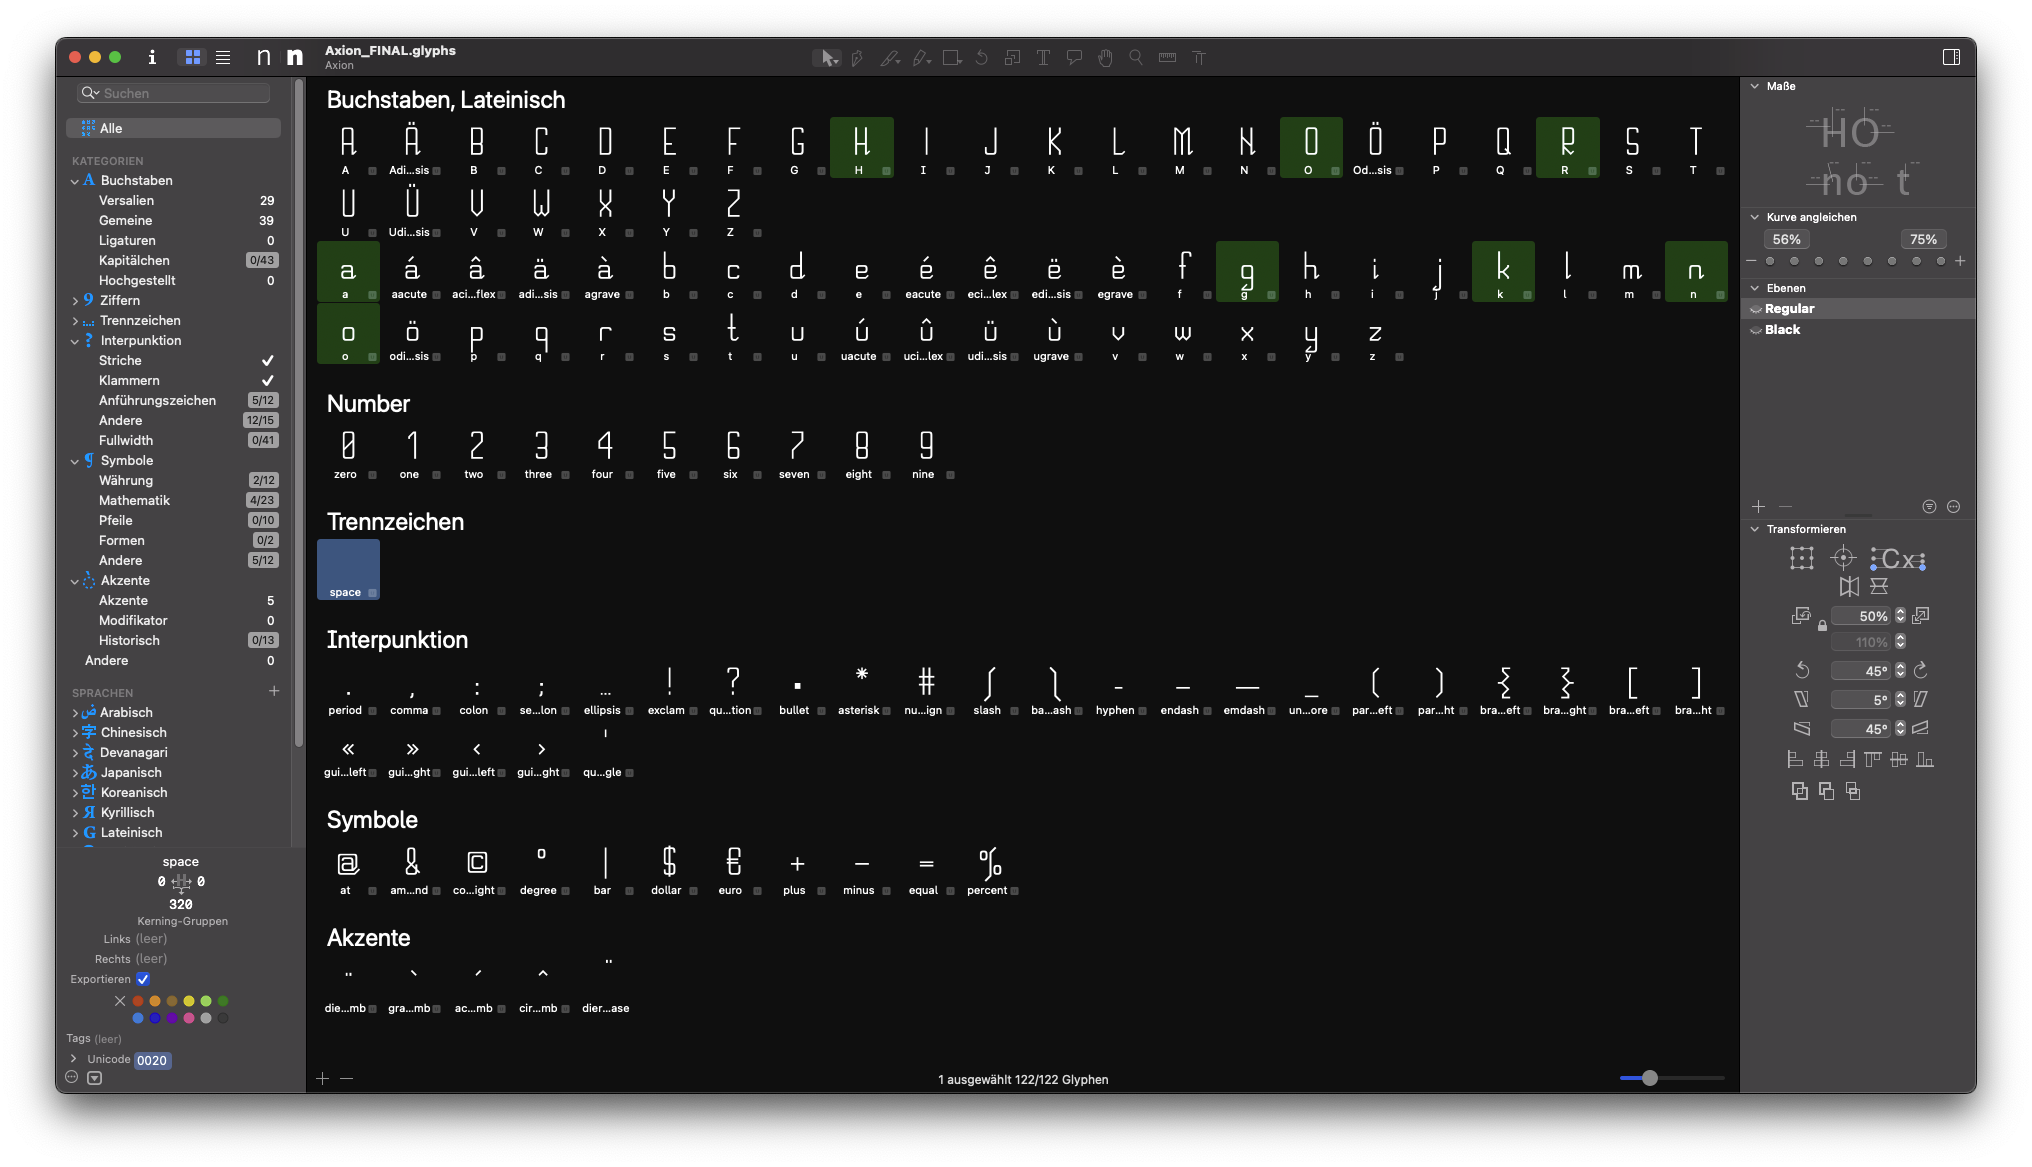This screenshot has height=1167, width=2032.
Task: Select the Measurement ruler tool
Action: tap(1167, 58)
